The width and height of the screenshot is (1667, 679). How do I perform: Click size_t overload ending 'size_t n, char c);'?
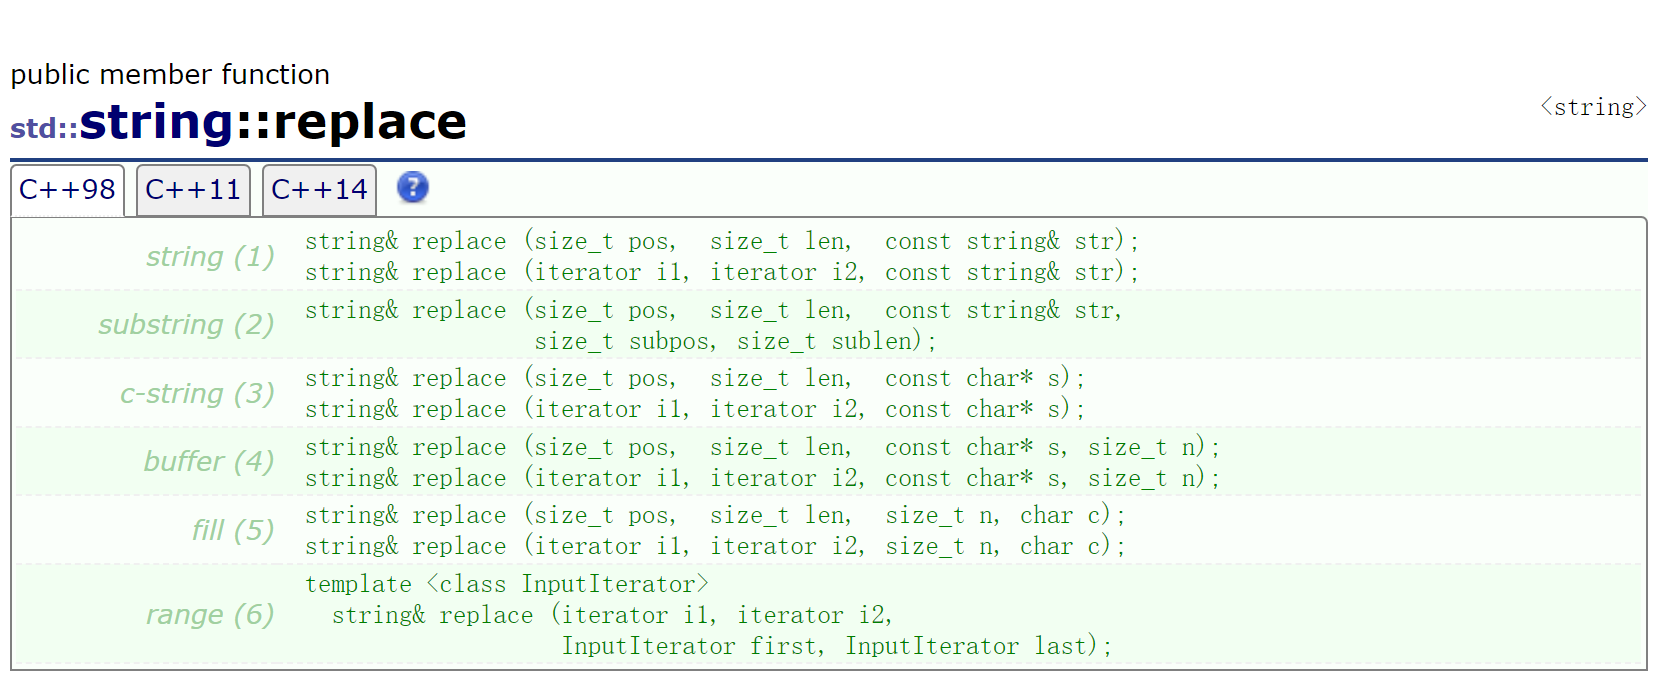click(716, 516)
